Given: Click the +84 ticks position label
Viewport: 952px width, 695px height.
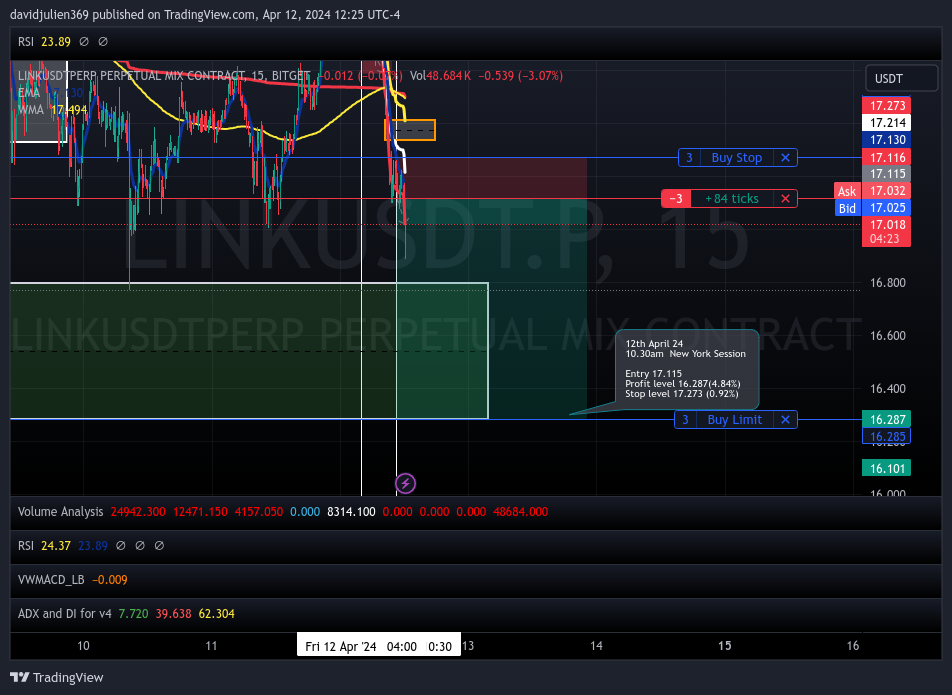Looking at the screenshot, I should point(732,198).
